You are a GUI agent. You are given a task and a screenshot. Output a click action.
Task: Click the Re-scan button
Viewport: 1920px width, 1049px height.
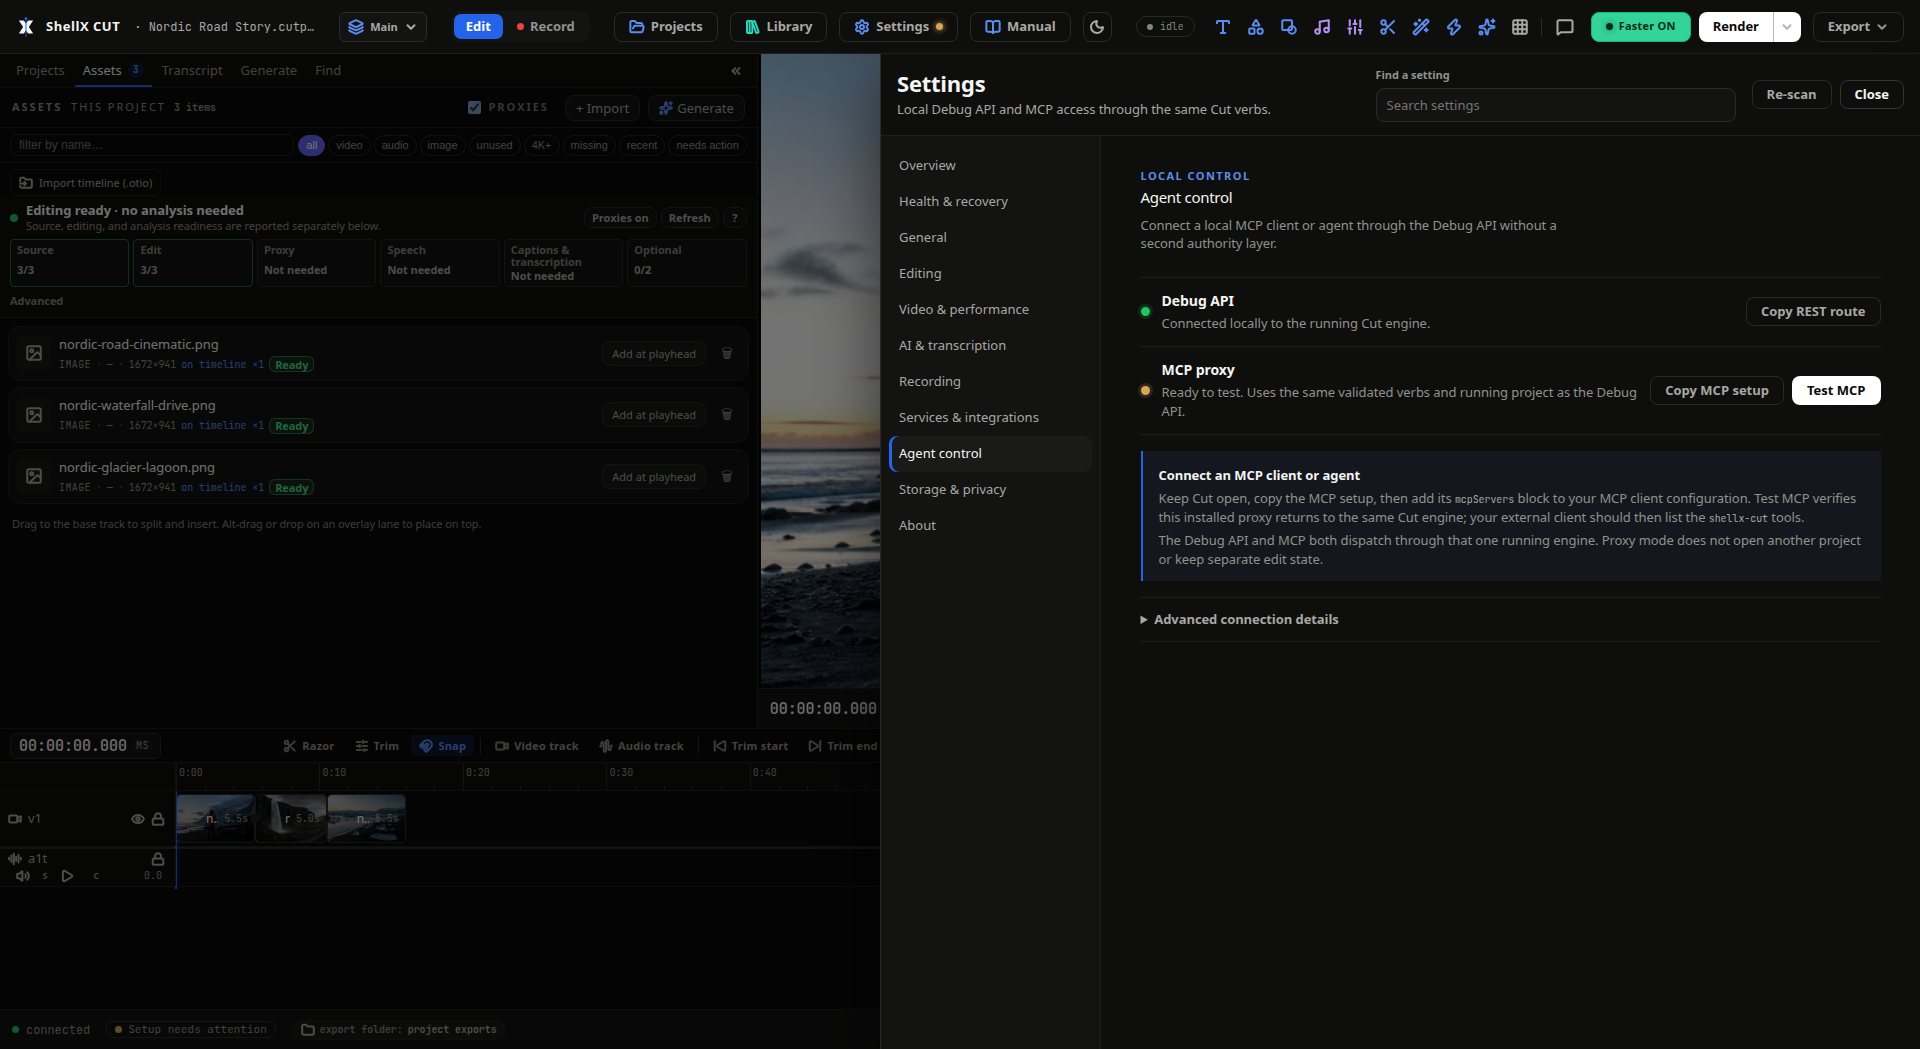1791,95
